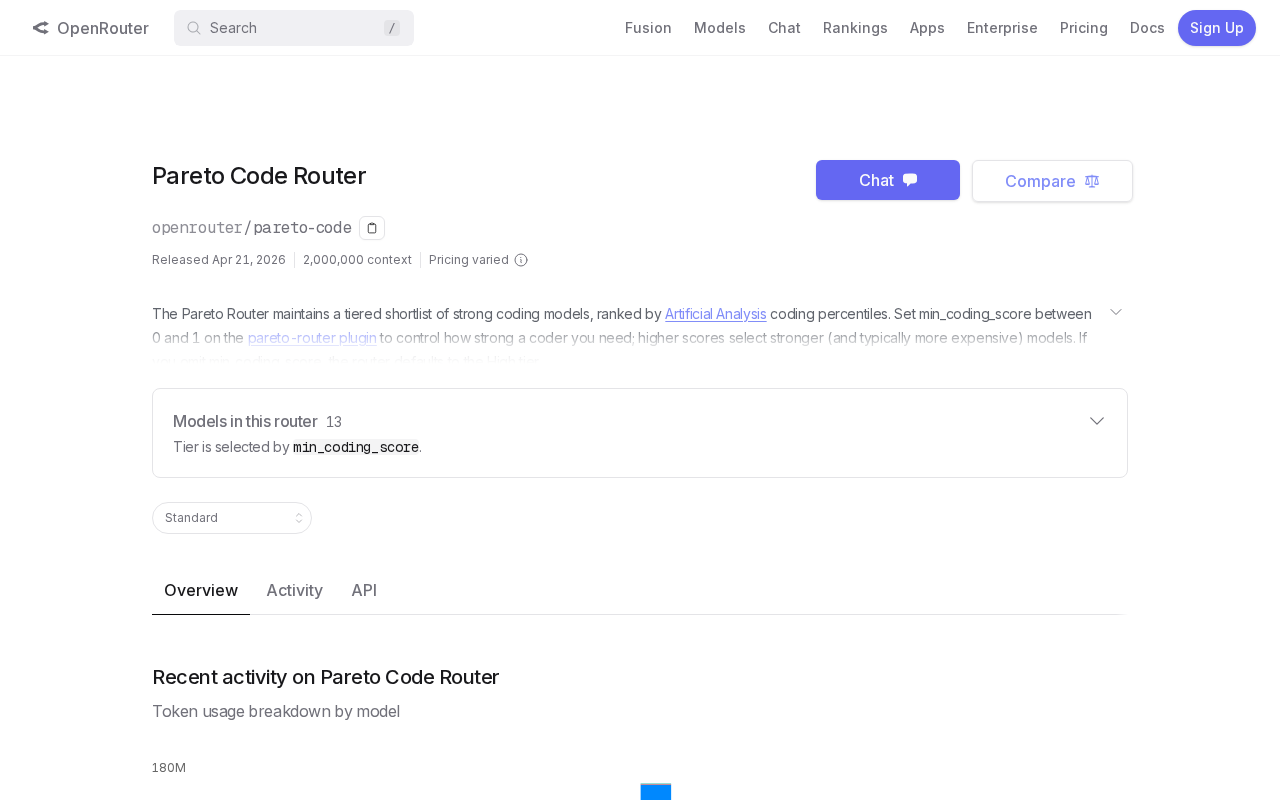Open the Artificial Analysis link
This screenshot has height=800, width=1280.
(x=716, y=314)
